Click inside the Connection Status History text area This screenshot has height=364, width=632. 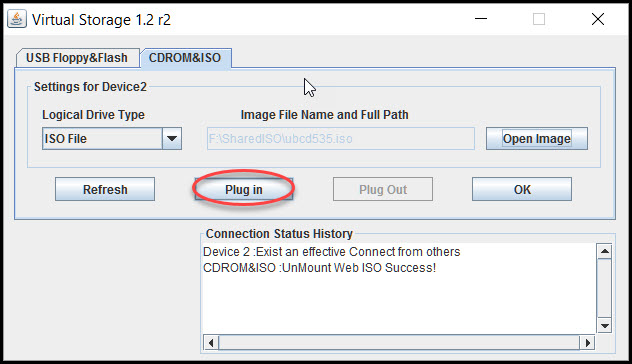[x=399, y=289]
